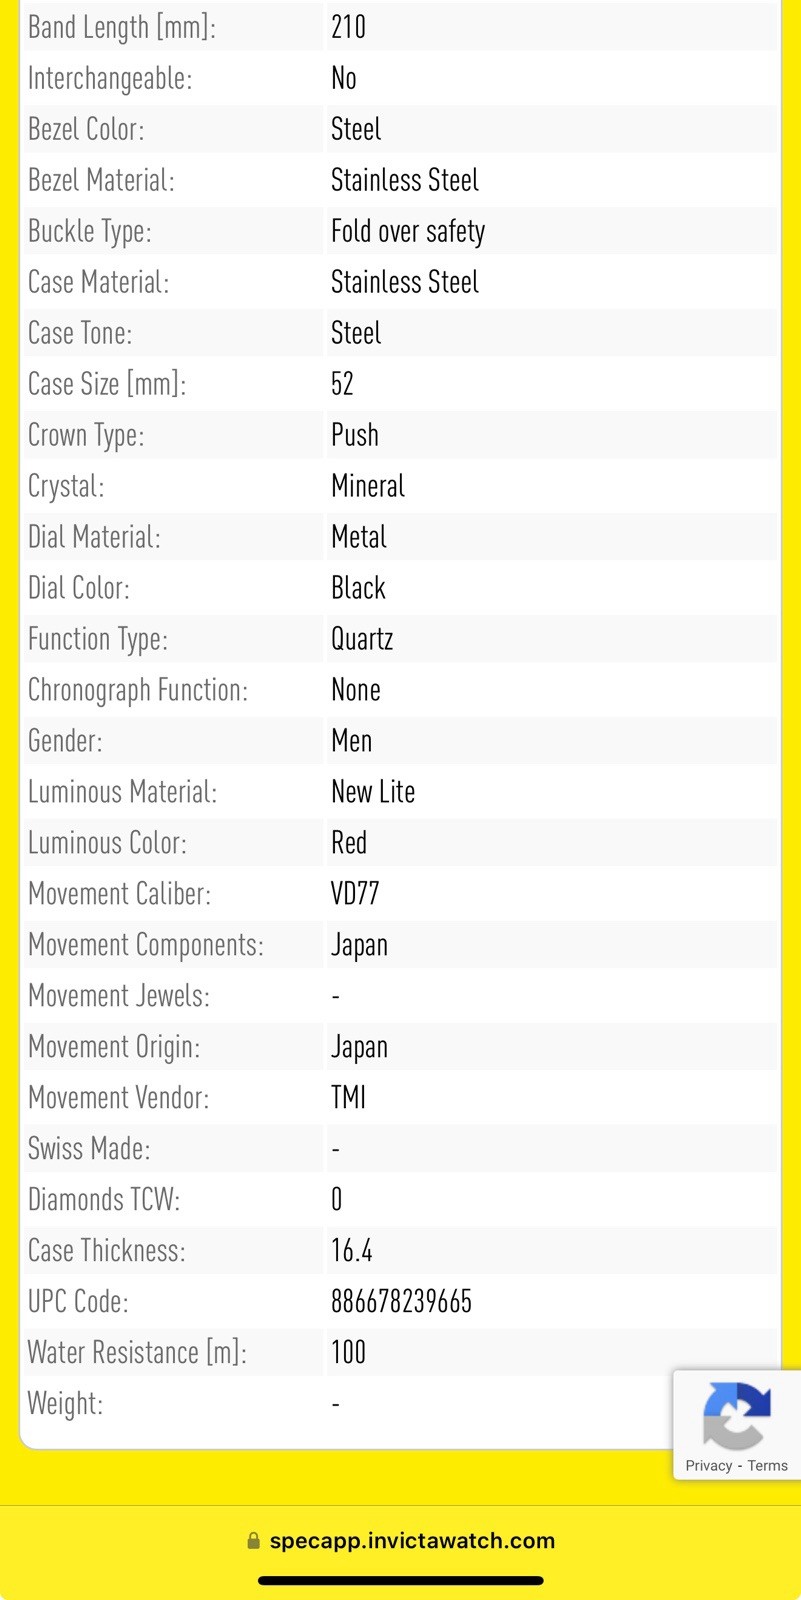Image resolution: width=801 pixels, height=1600 pixels.
Task: Tap the Band Length value 210
Action: pos(348,26)
